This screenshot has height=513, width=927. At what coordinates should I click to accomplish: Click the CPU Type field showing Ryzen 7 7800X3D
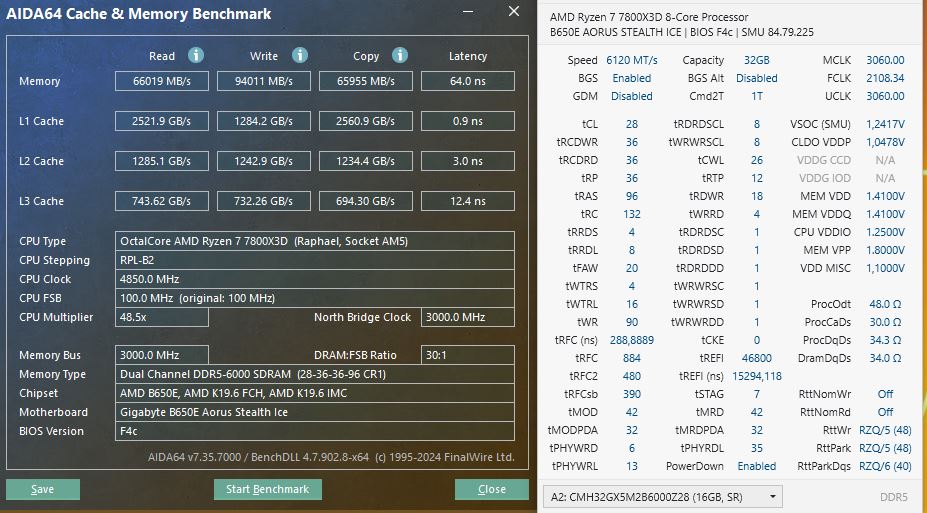click(315, 241)
